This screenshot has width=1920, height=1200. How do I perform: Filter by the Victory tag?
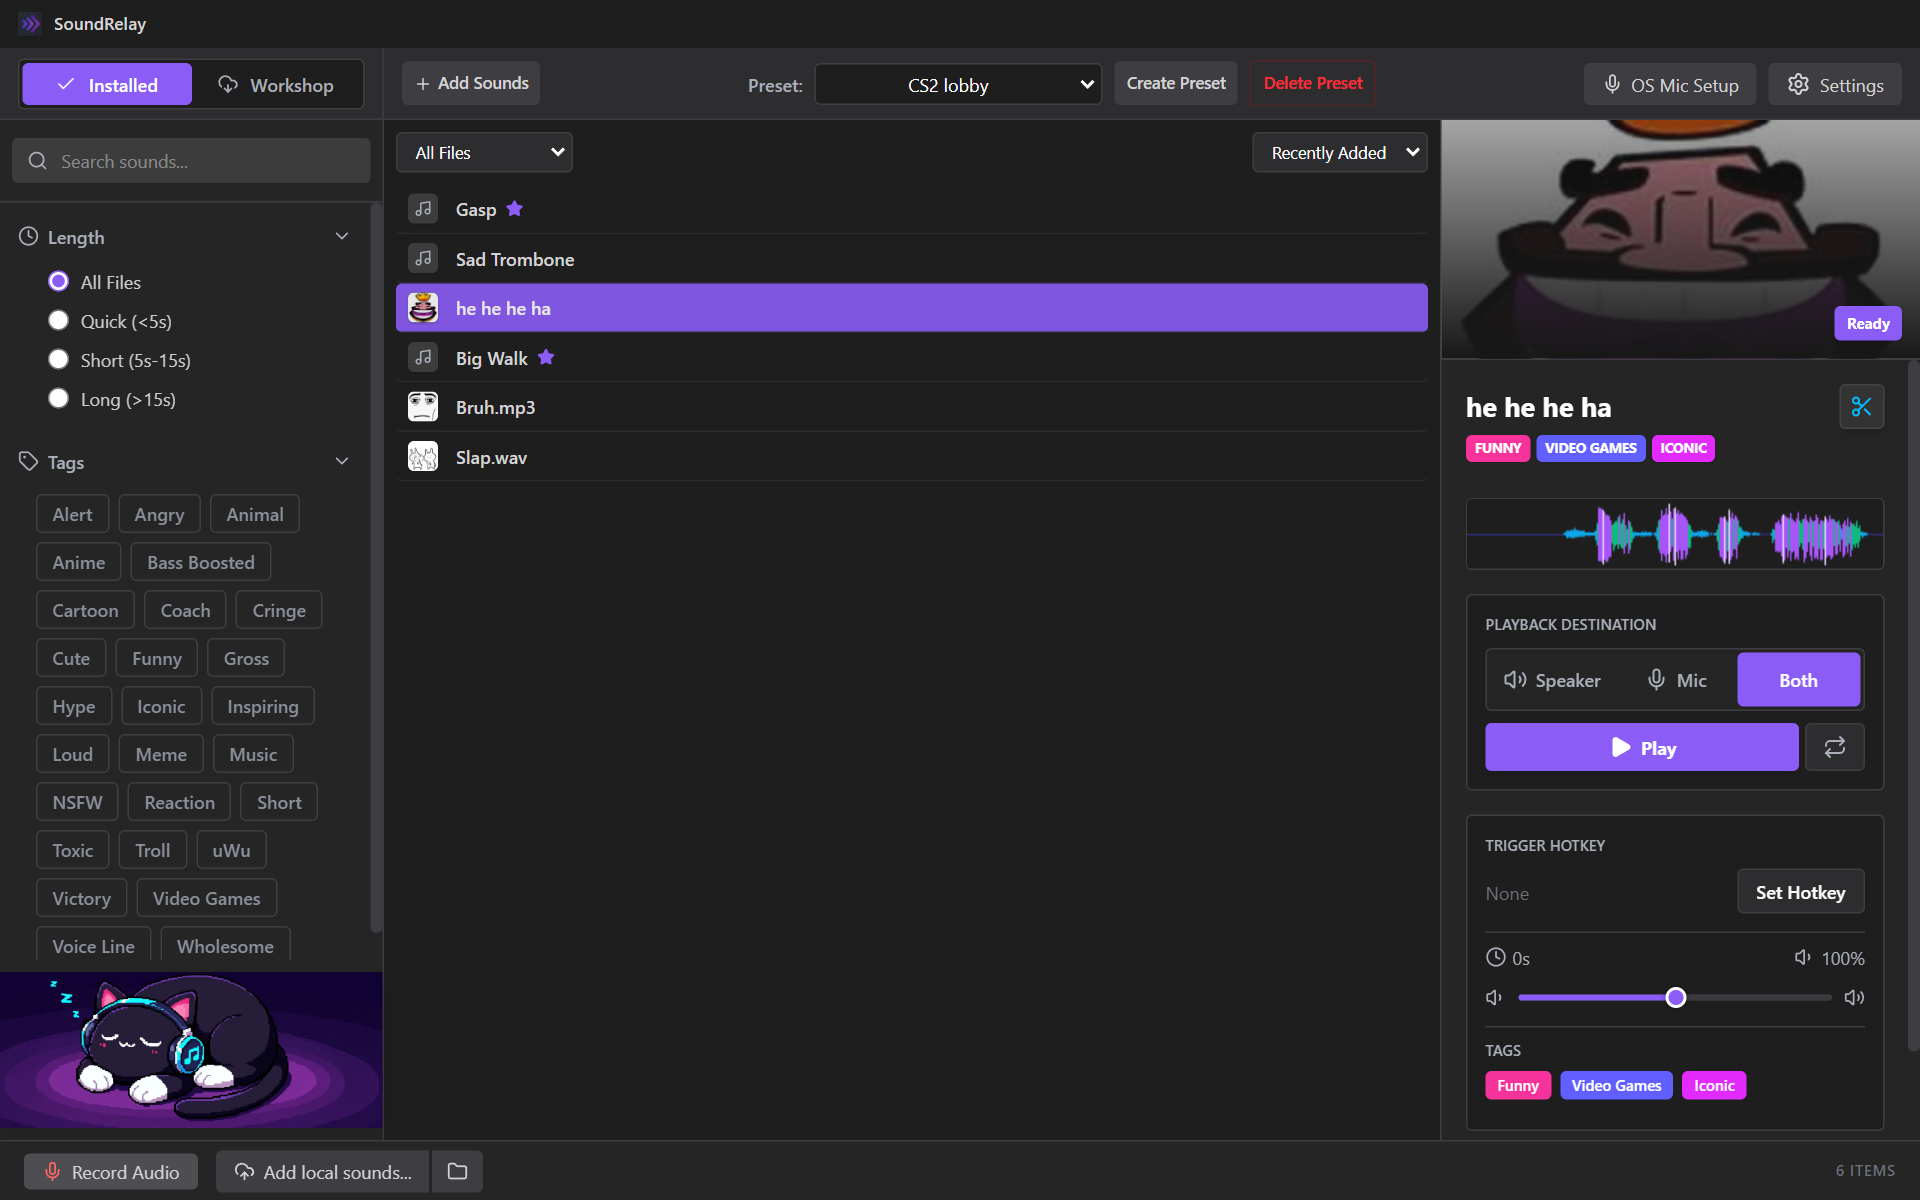pos(81,898)
